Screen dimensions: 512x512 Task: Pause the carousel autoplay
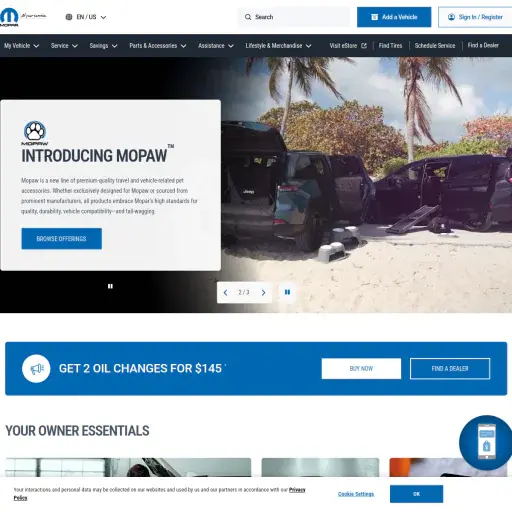pyautogui.click(x=287, y=292)
